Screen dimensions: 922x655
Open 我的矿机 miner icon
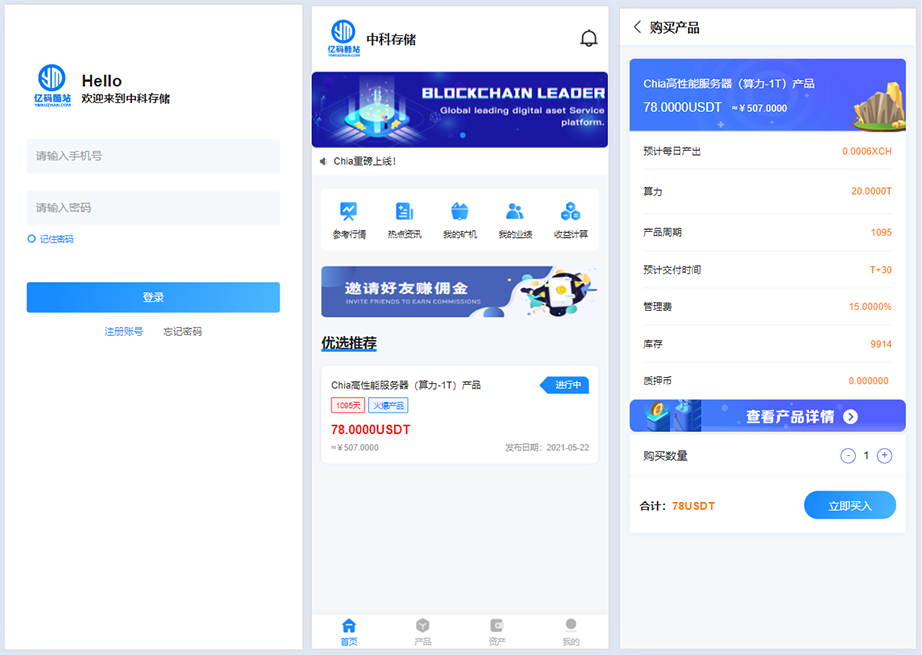460,211
